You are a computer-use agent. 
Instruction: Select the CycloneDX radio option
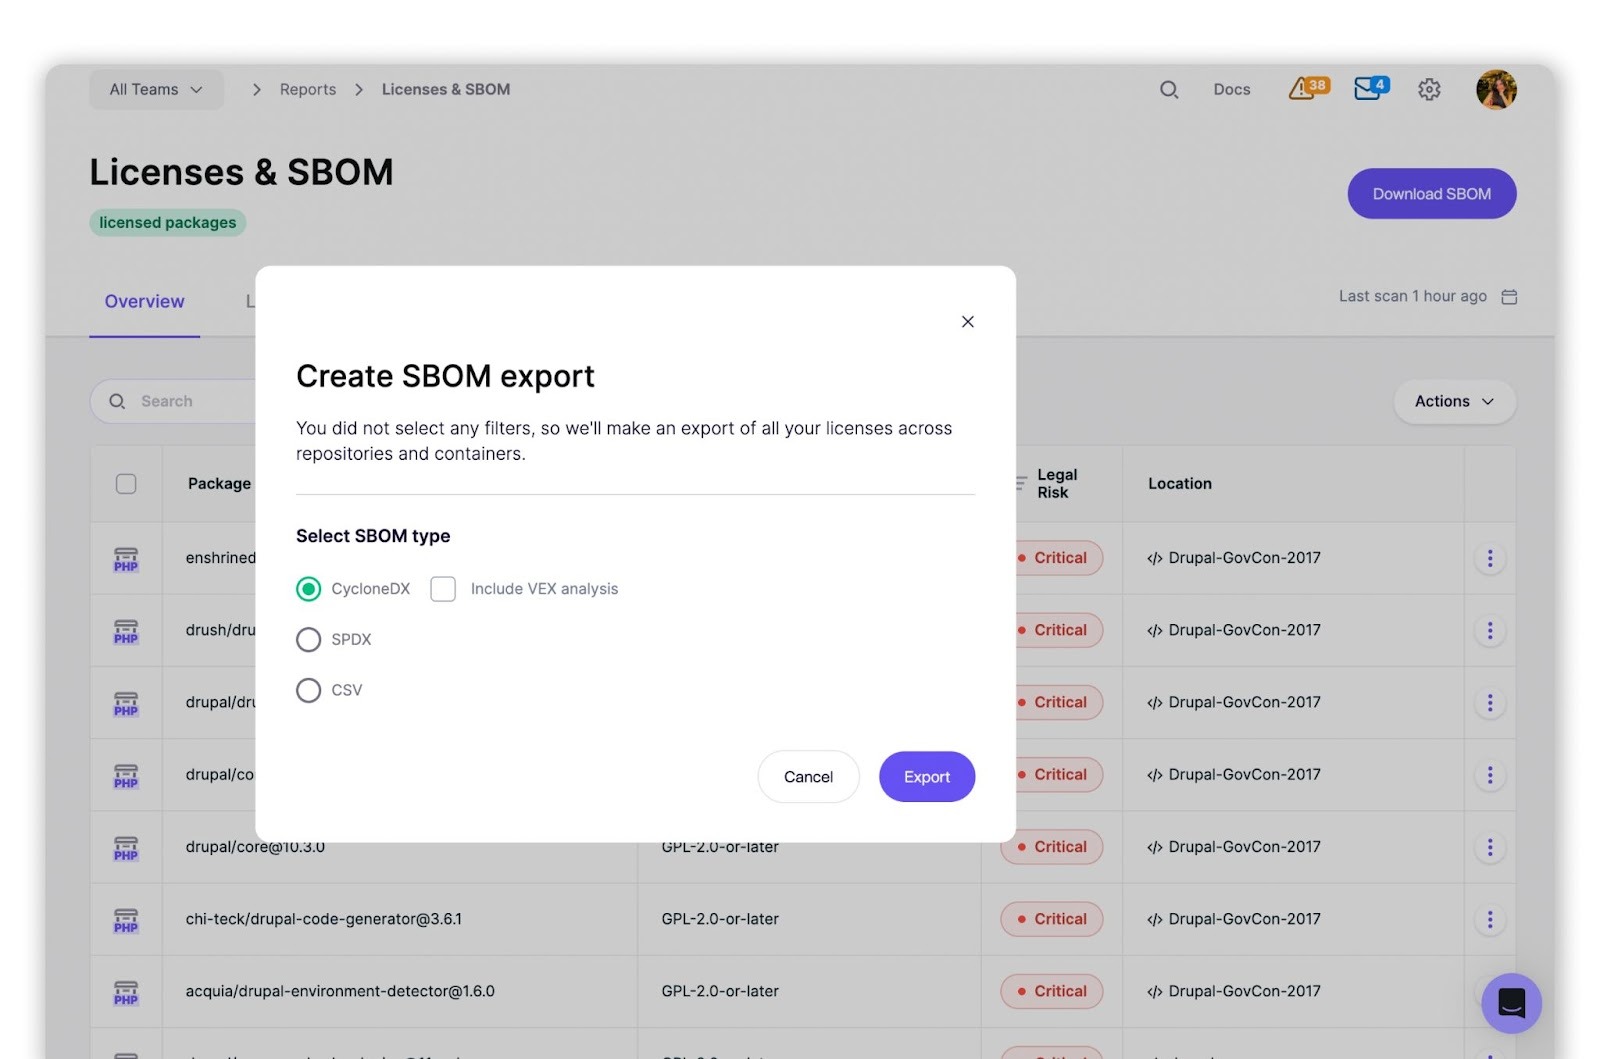(x=309, y=589)
